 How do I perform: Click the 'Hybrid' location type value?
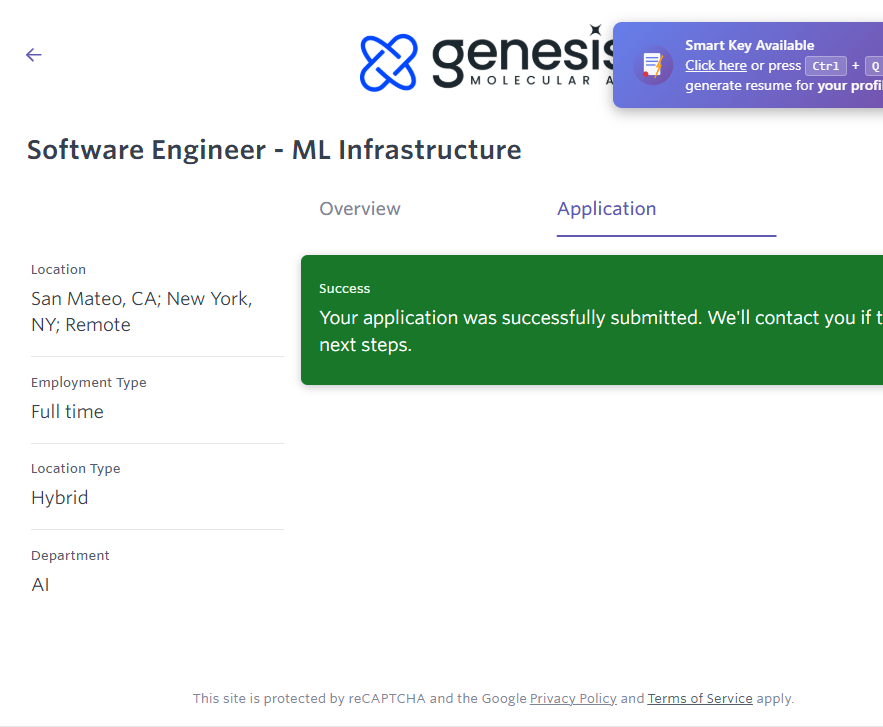tap(59, 498)
